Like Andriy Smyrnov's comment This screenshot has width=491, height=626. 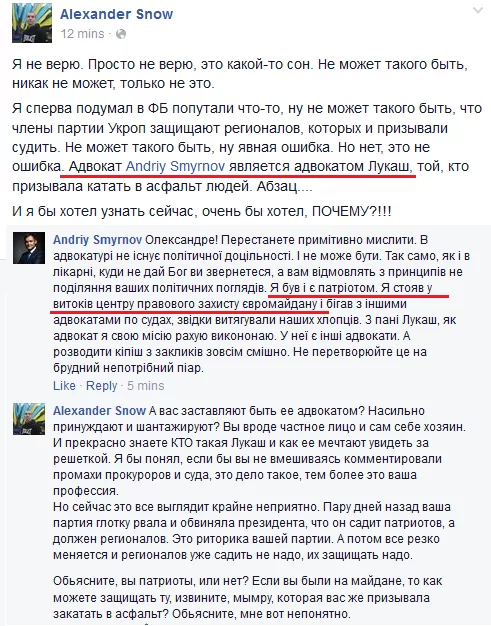tap(64, 386)
